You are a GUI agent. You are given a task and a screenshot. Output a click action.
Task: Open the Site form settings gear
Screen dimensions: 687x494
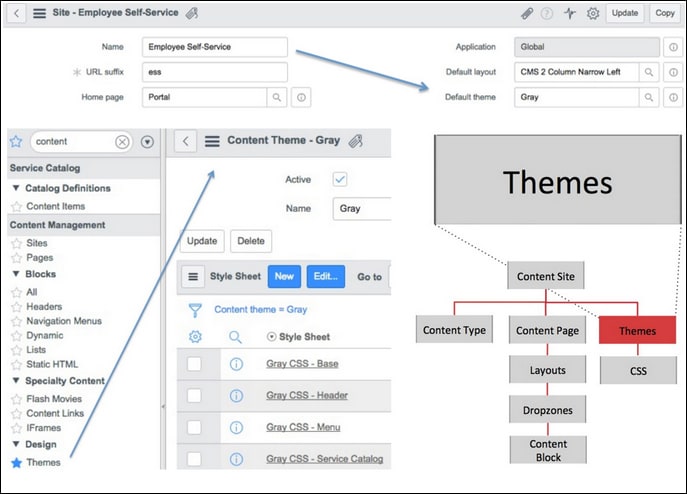click(593, 14)
